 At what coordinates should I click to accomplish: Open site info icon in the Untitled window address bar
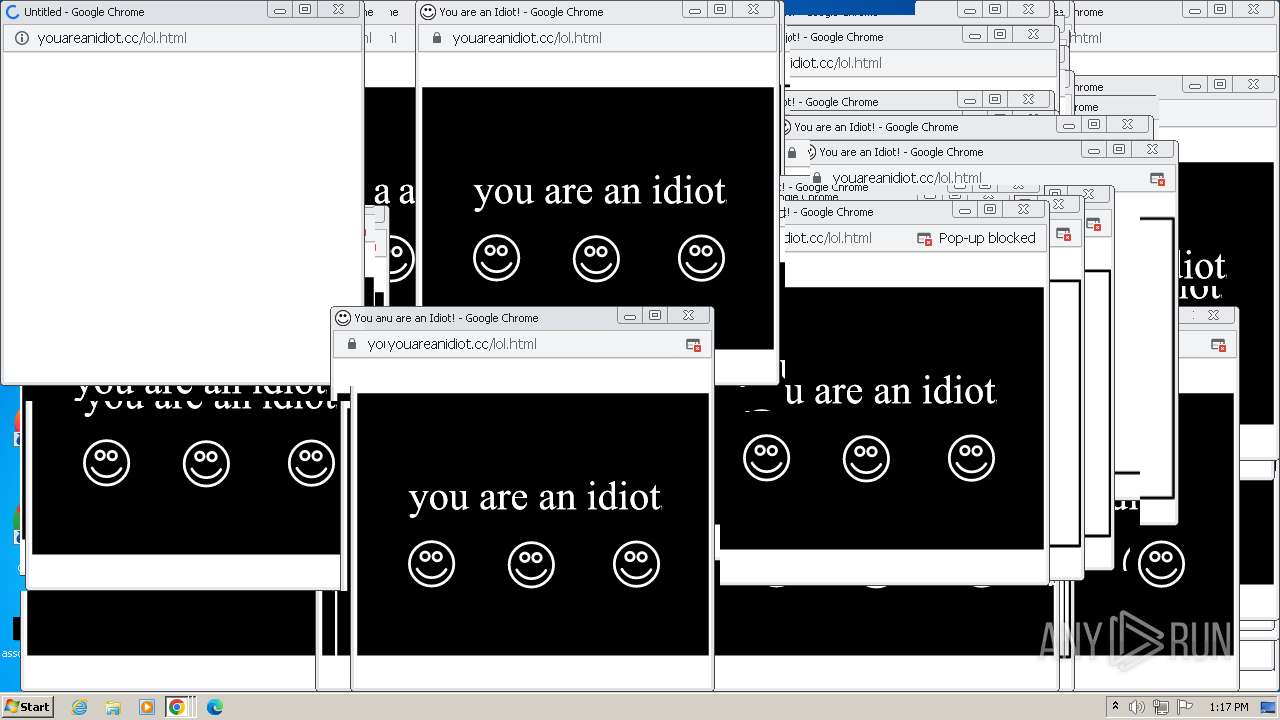22,38
